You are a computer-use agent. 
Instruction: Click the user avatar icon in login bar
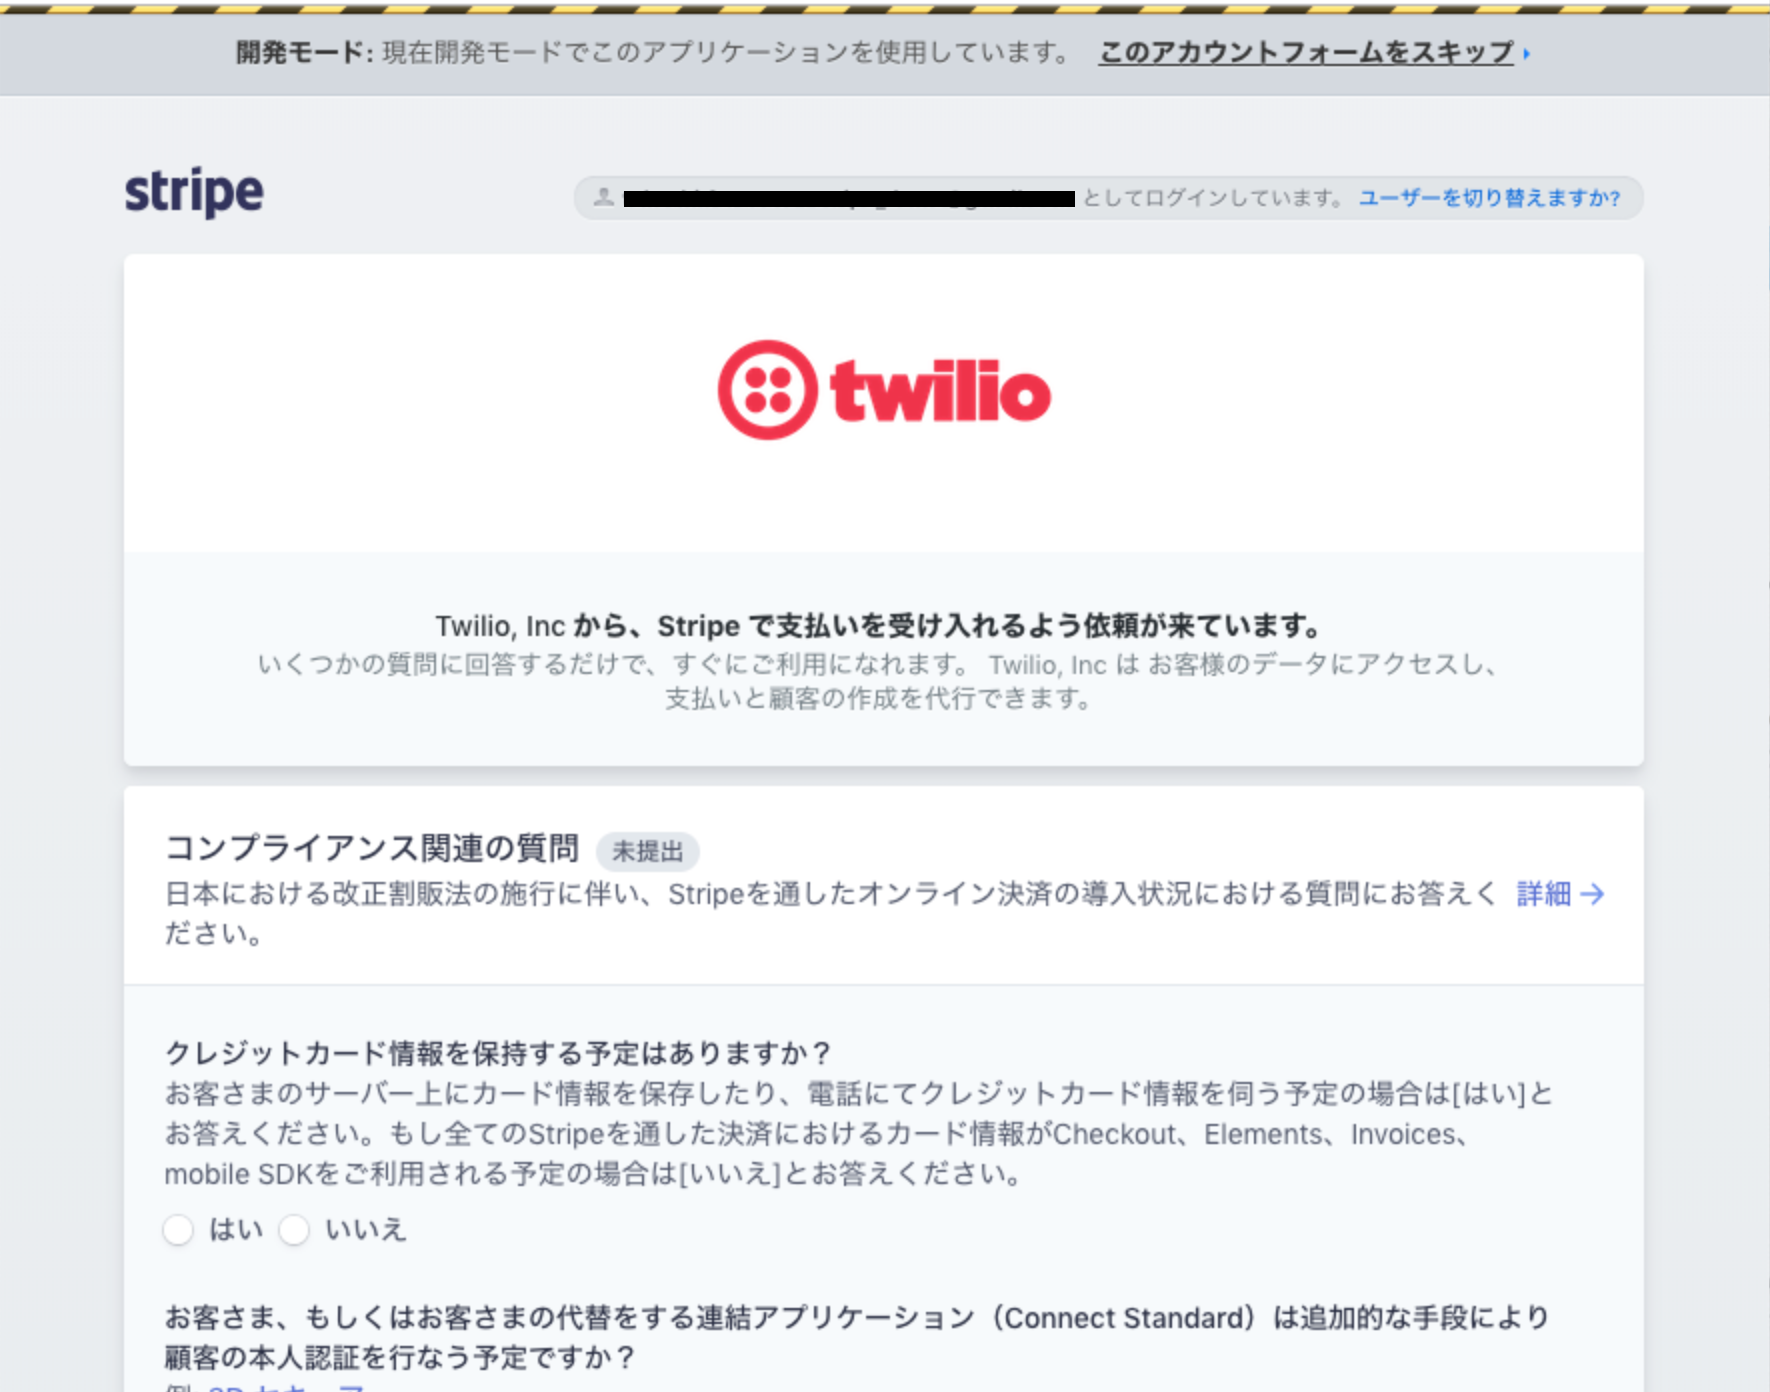tap(603, 197)
